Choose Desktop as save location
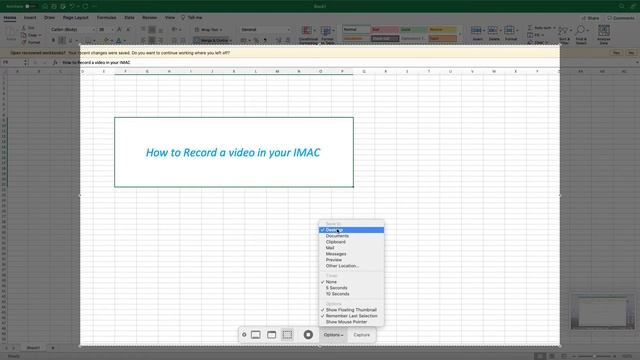The image size is (640, 360). tap(351, 230)
